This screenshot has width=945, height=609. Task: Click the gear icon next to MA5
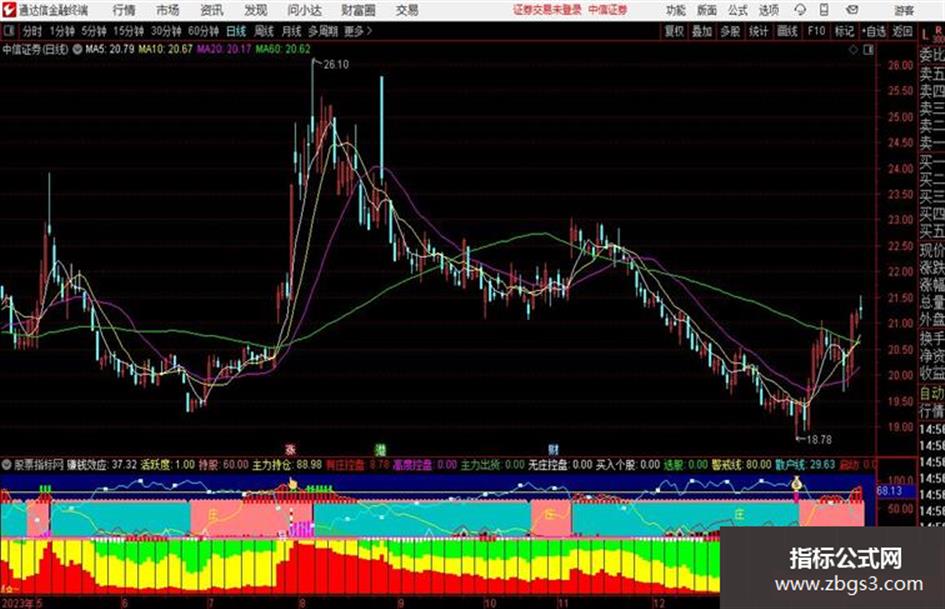coord(77,49)
